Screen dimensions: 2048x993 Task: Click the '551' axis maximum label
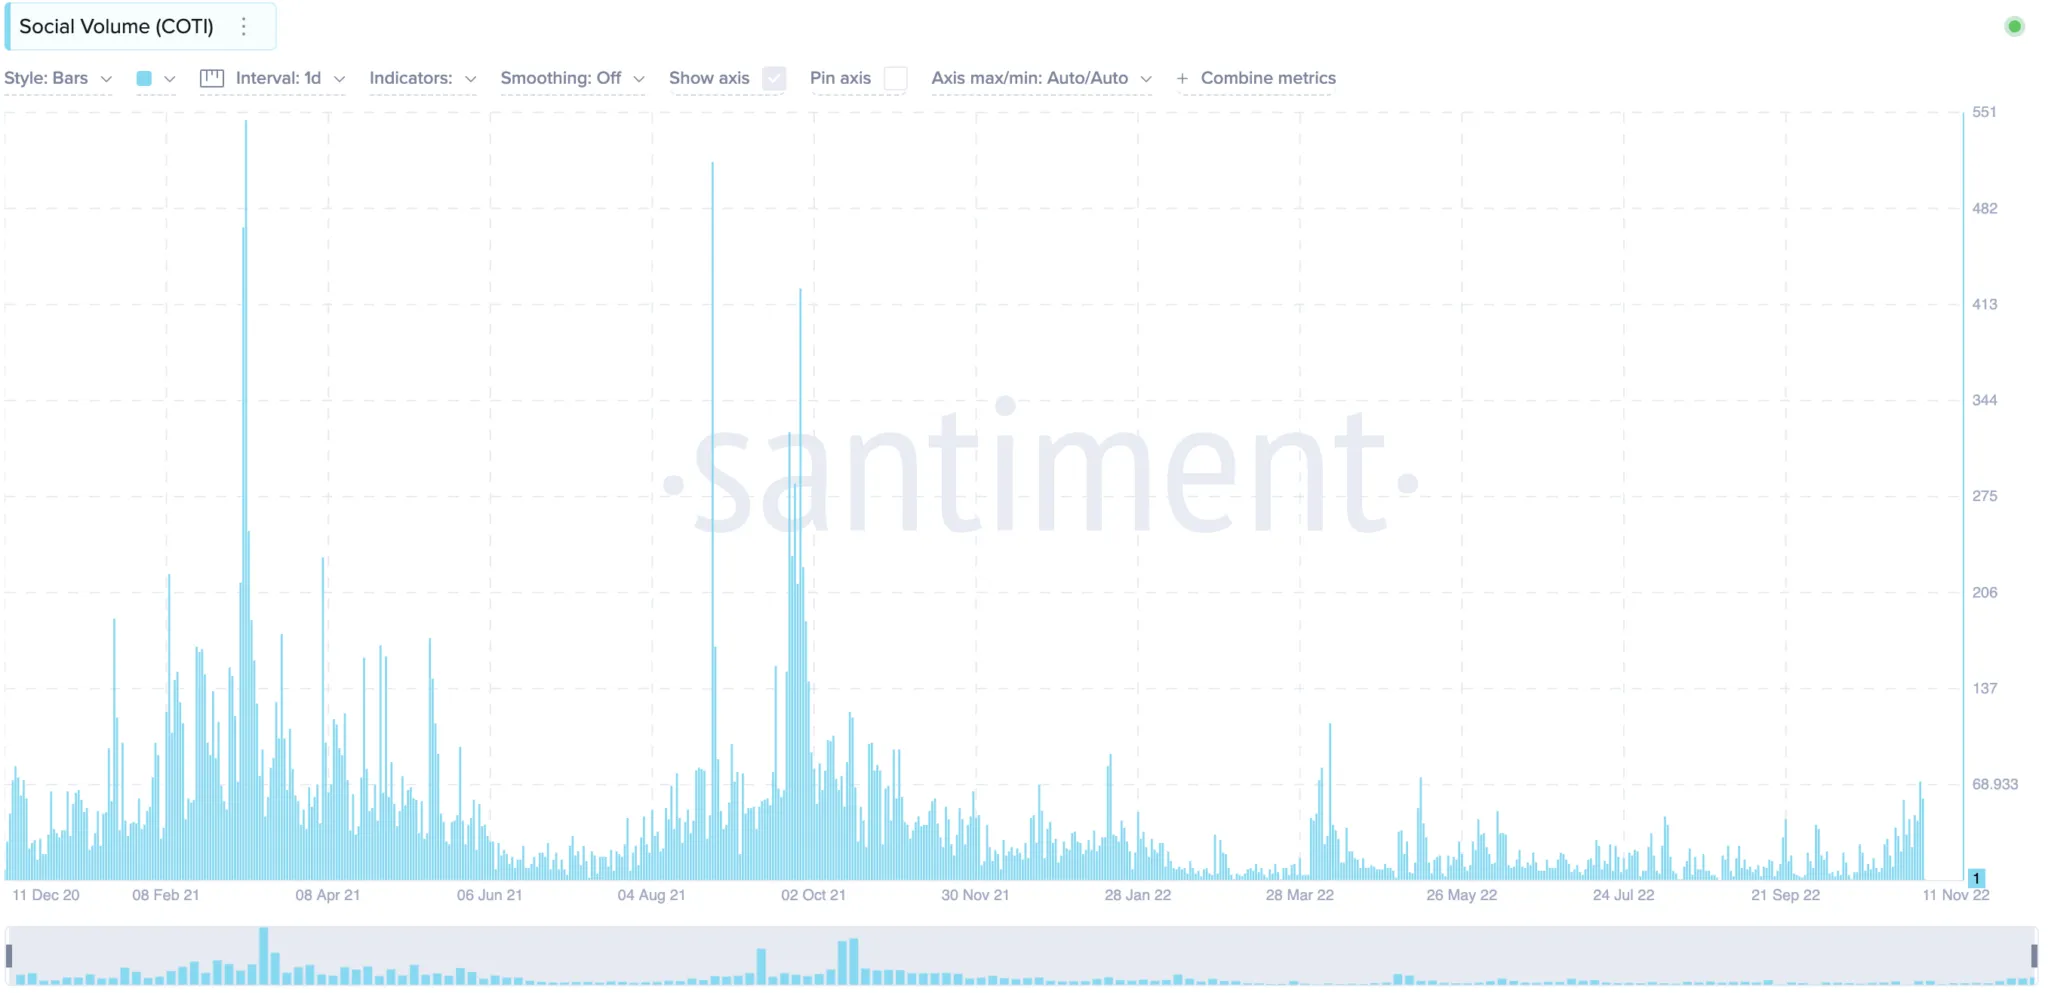(1984, 112)
